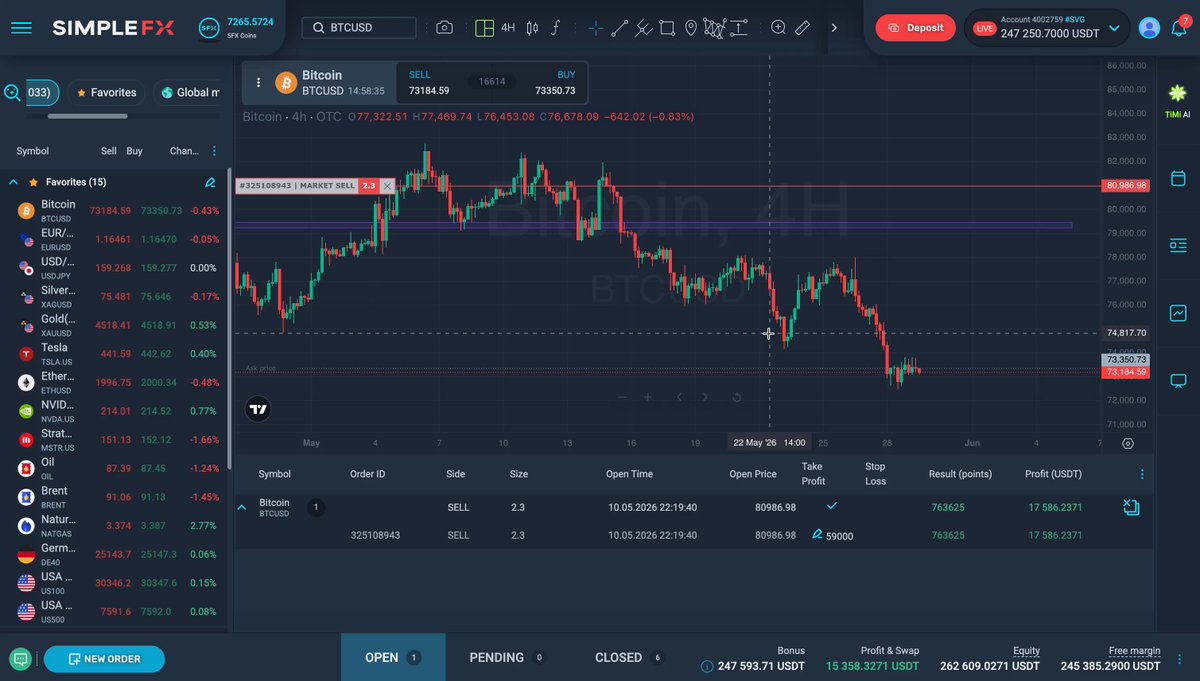Select the Global markets category chip
Image resolution: width=1200 pixels, height=681 pixels.
[x=188, y=93]
